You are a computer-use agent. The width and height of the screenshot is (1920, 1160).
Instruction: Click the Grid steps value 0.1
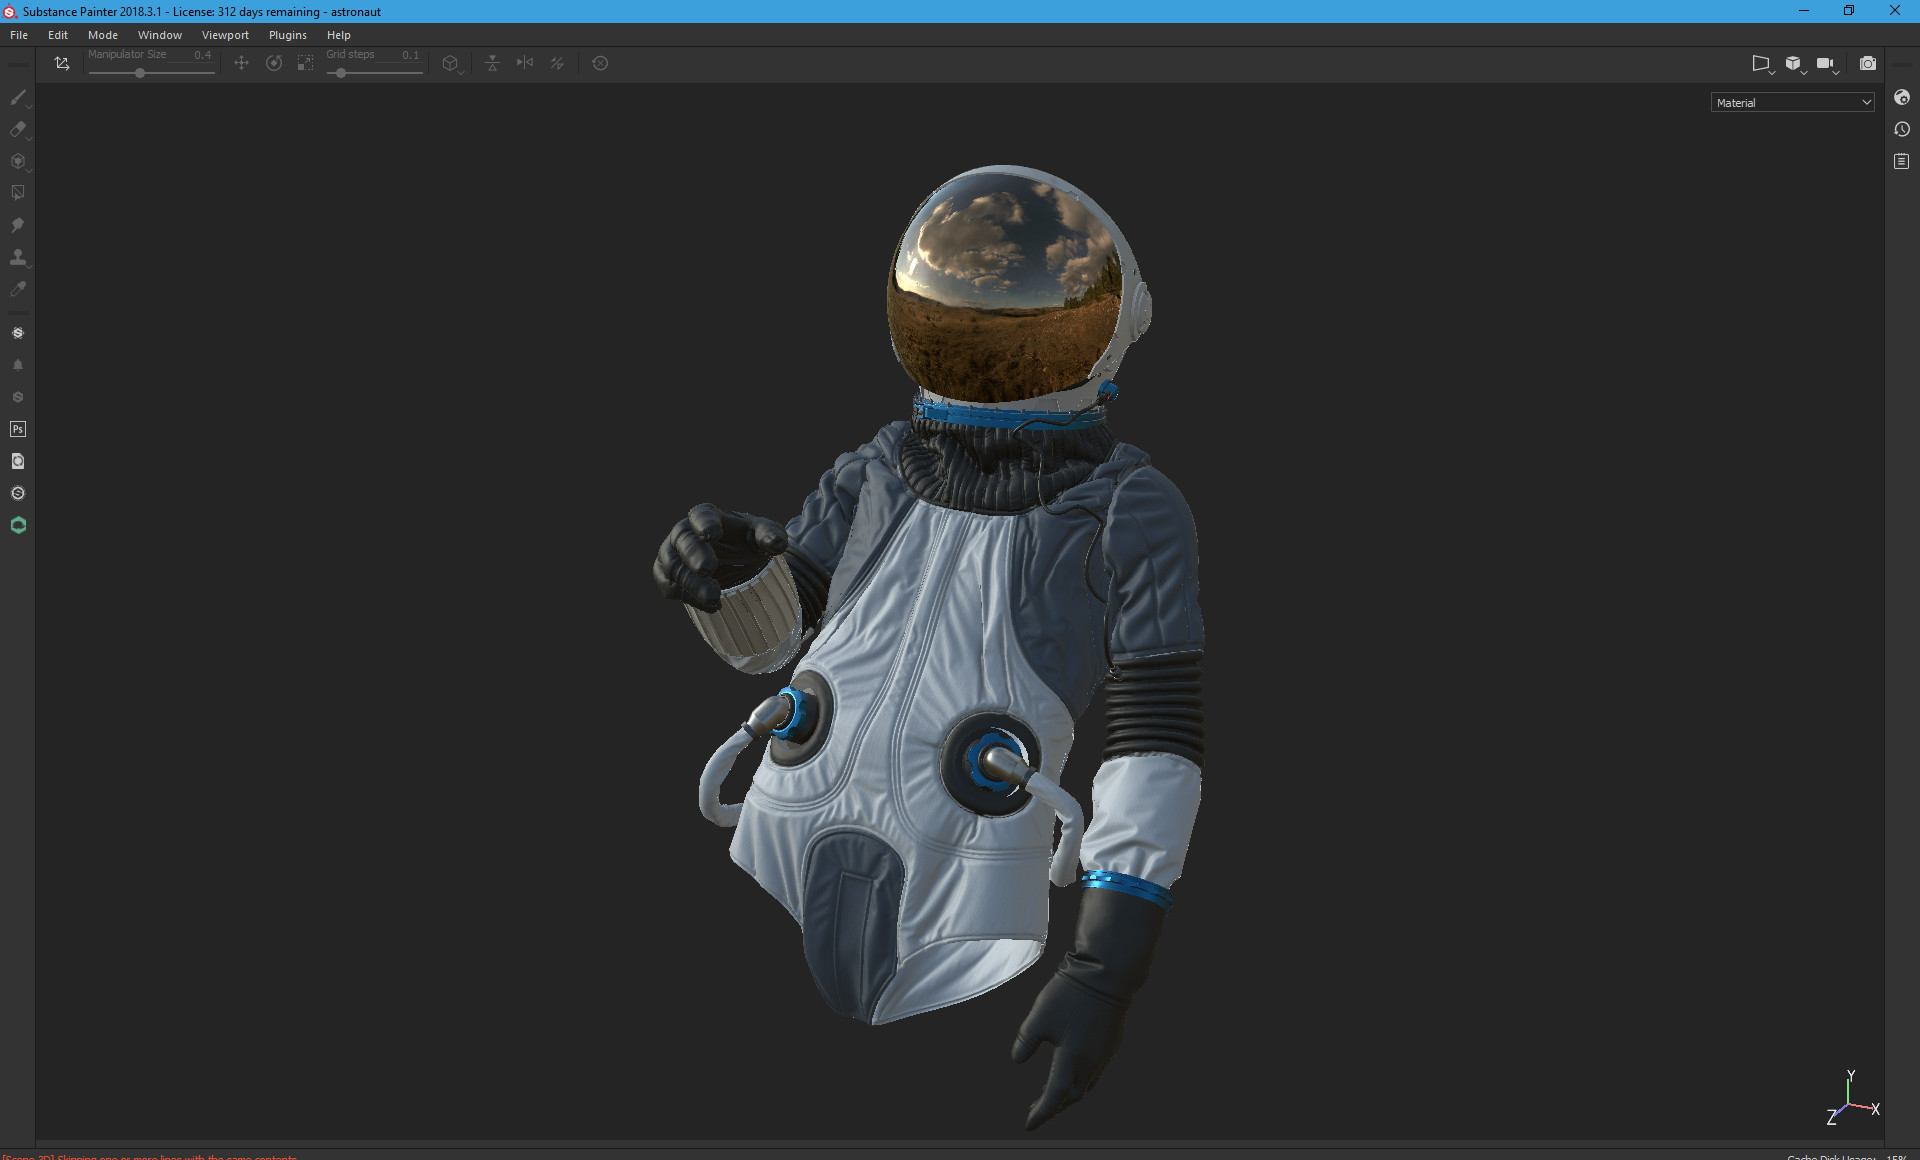(x=410, y=55)
